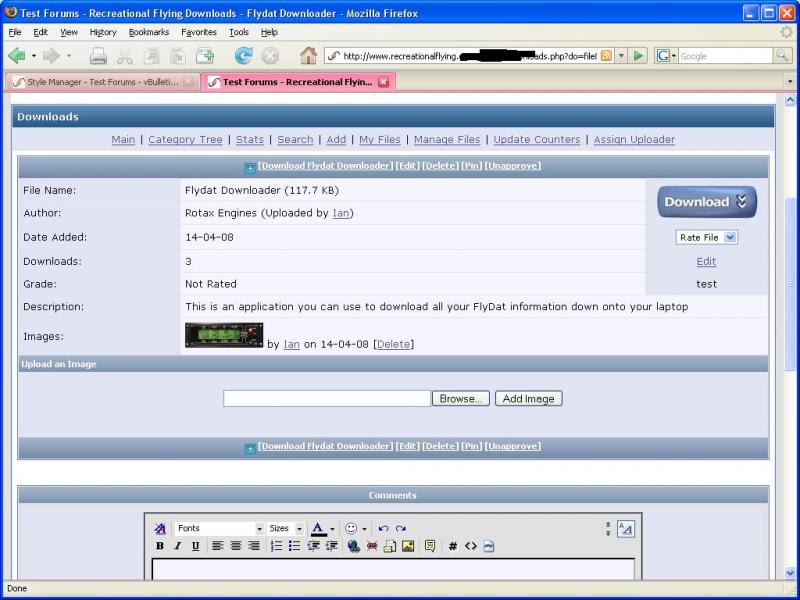
Task: Wrap selection in HTML tags icon
Action: tap(470, 546)
